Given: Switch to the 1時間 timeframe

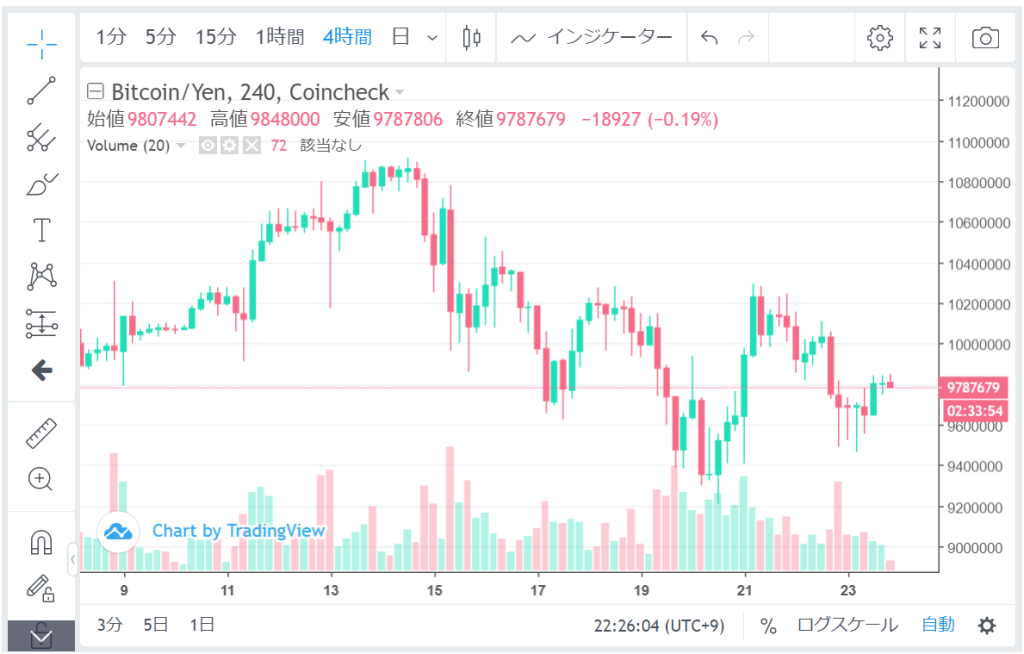Looking at the screenshot, I should [280, 38].
